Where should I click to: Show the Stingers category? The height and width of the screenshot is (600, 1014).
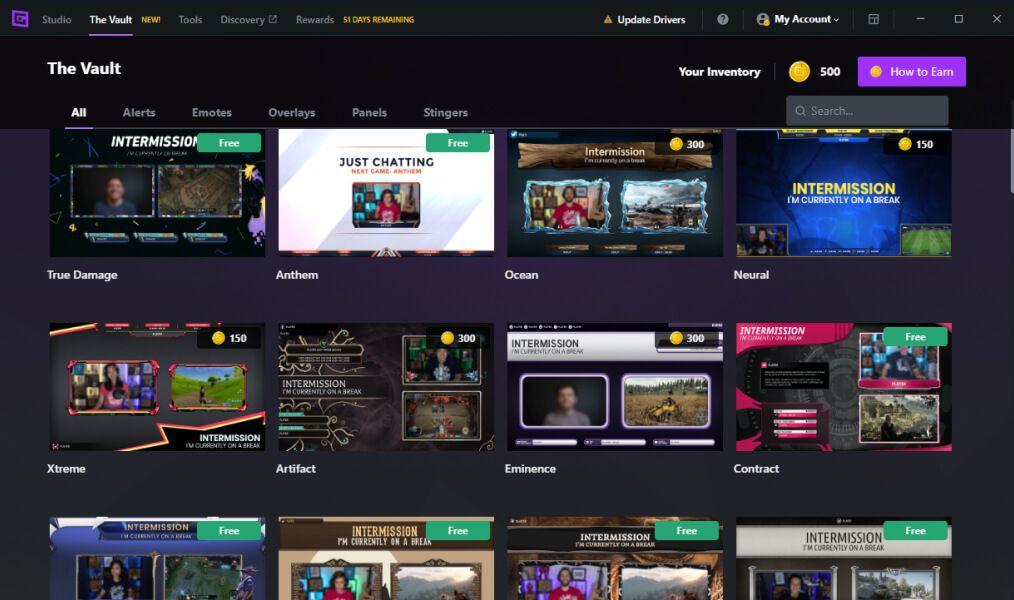click(446, 112)
